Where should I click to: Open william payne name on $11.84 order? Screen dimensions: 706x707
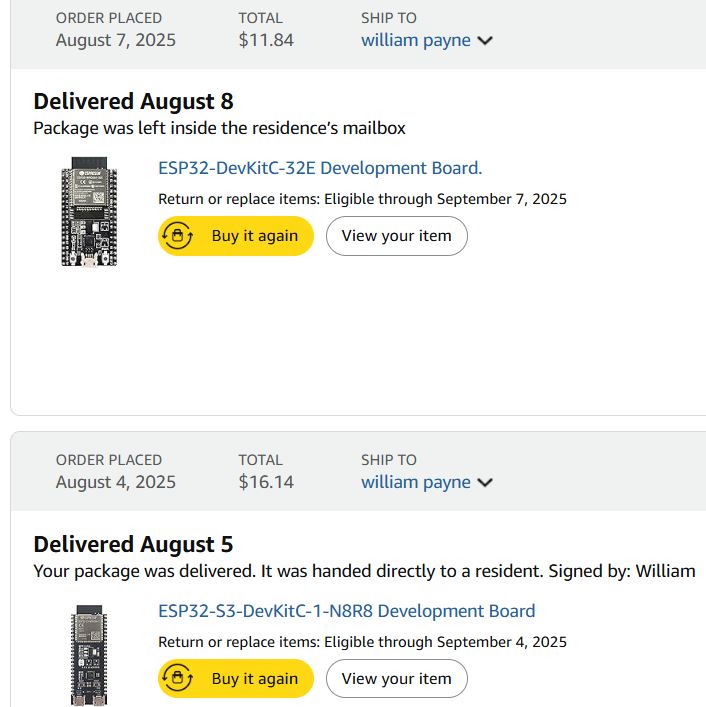415,40
